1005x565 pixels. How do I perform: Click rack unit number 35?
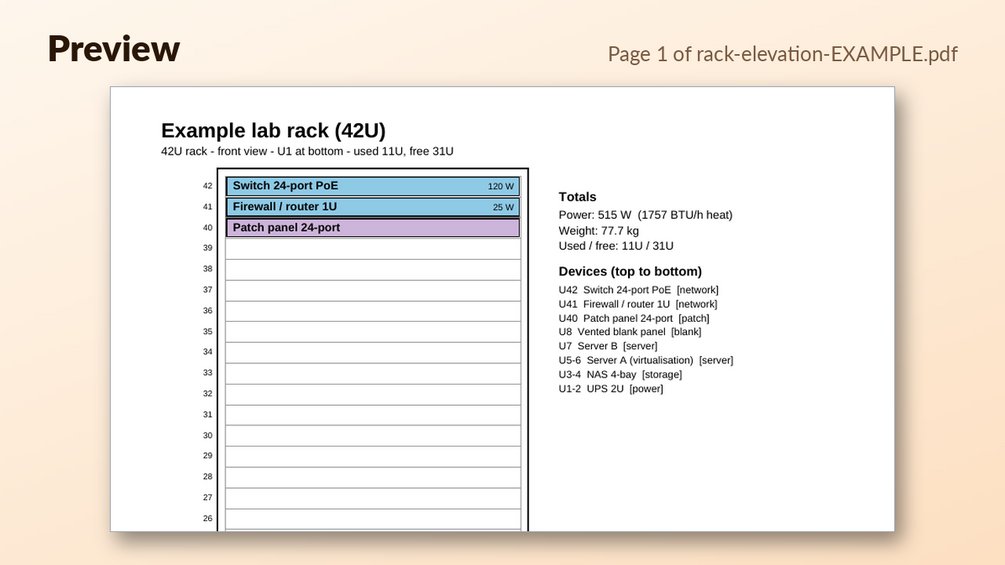(x=208, y=331)
